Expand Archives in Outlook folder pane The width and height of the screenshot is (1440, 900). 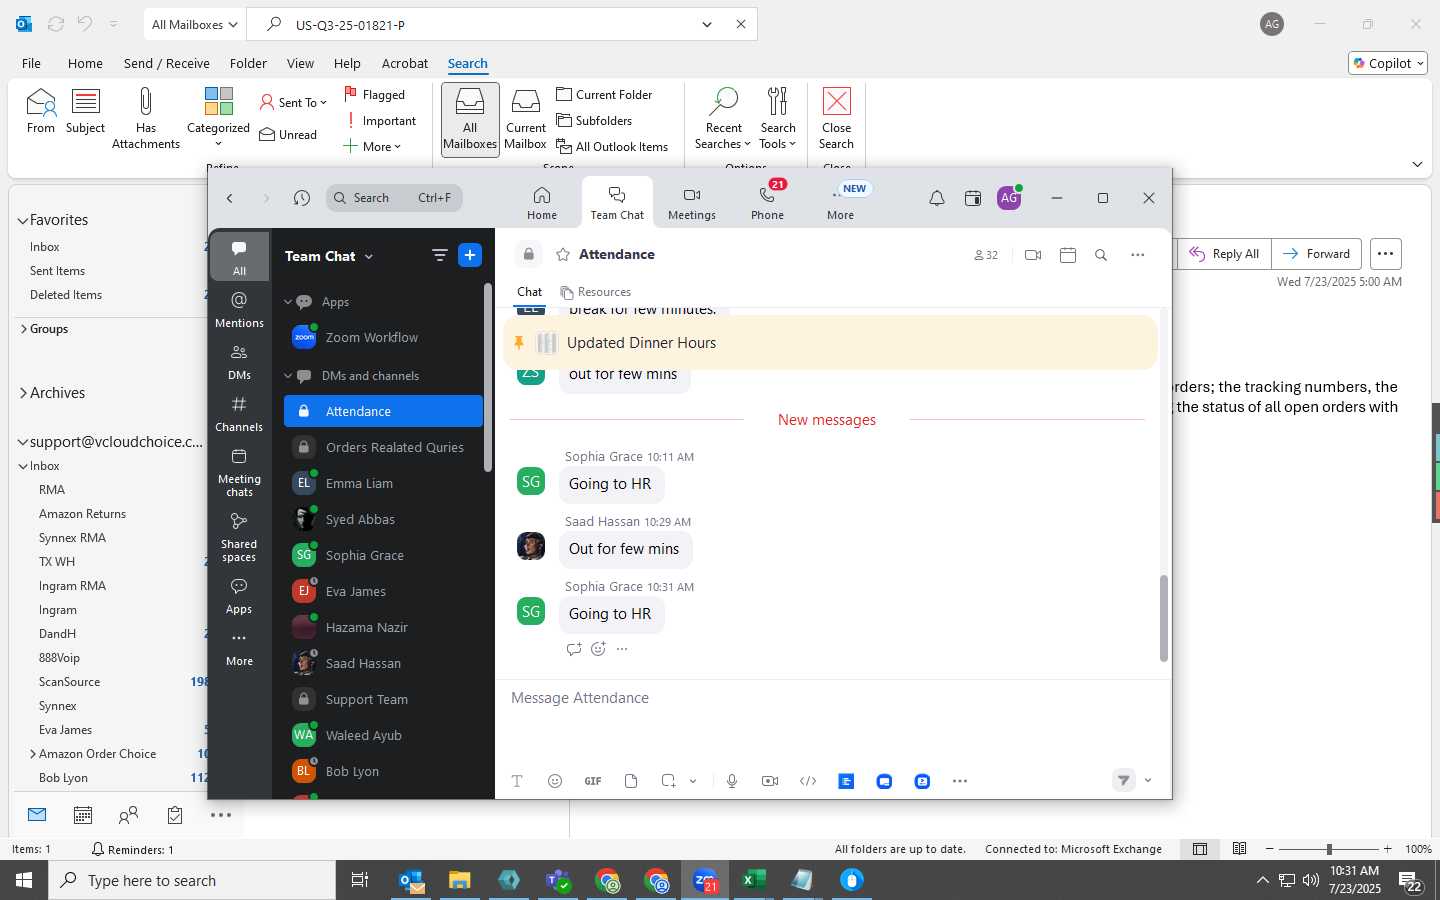(23, 393)
